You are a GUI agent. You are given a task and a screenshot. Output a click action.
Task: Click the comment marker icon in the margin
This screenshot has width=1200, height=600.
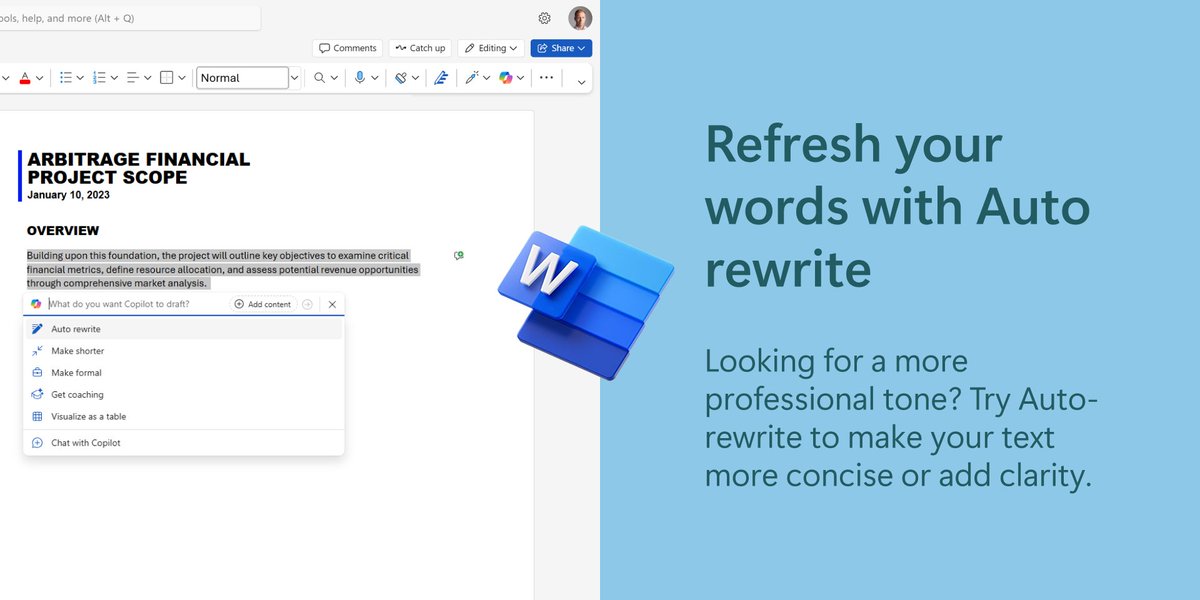pos(458,256)
